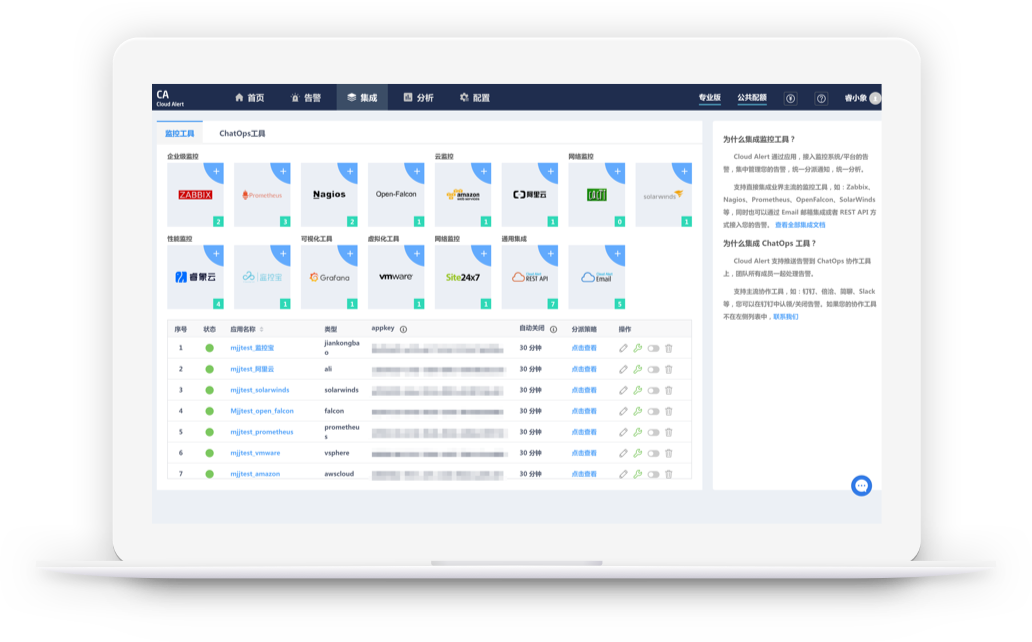Click the wrench icon for mjjtest_prometheus
1032x642 pixels.
(x=638, y=433)
